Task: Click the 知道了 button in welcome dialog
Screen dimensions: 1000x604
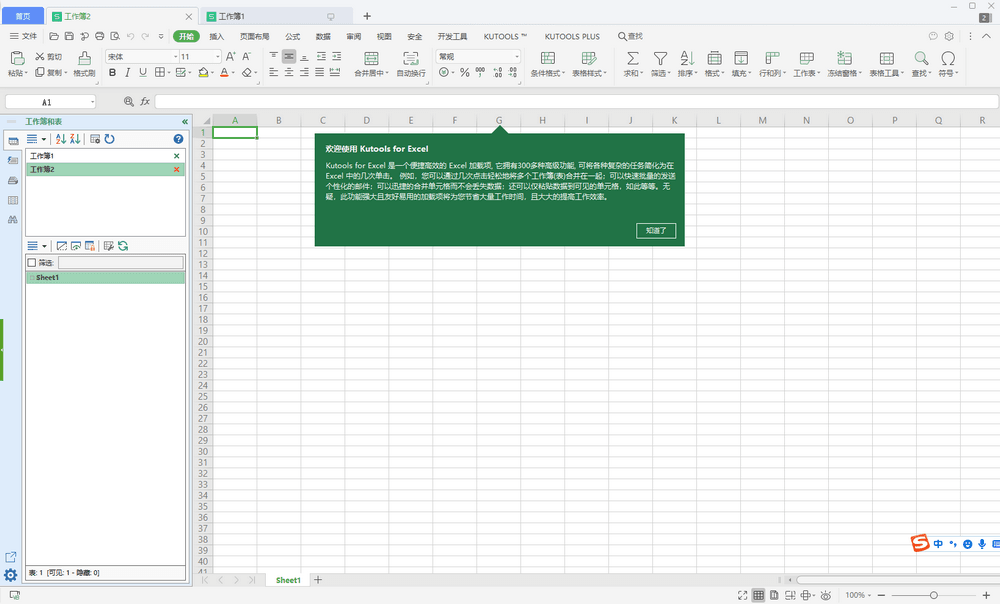Action: 656,230
